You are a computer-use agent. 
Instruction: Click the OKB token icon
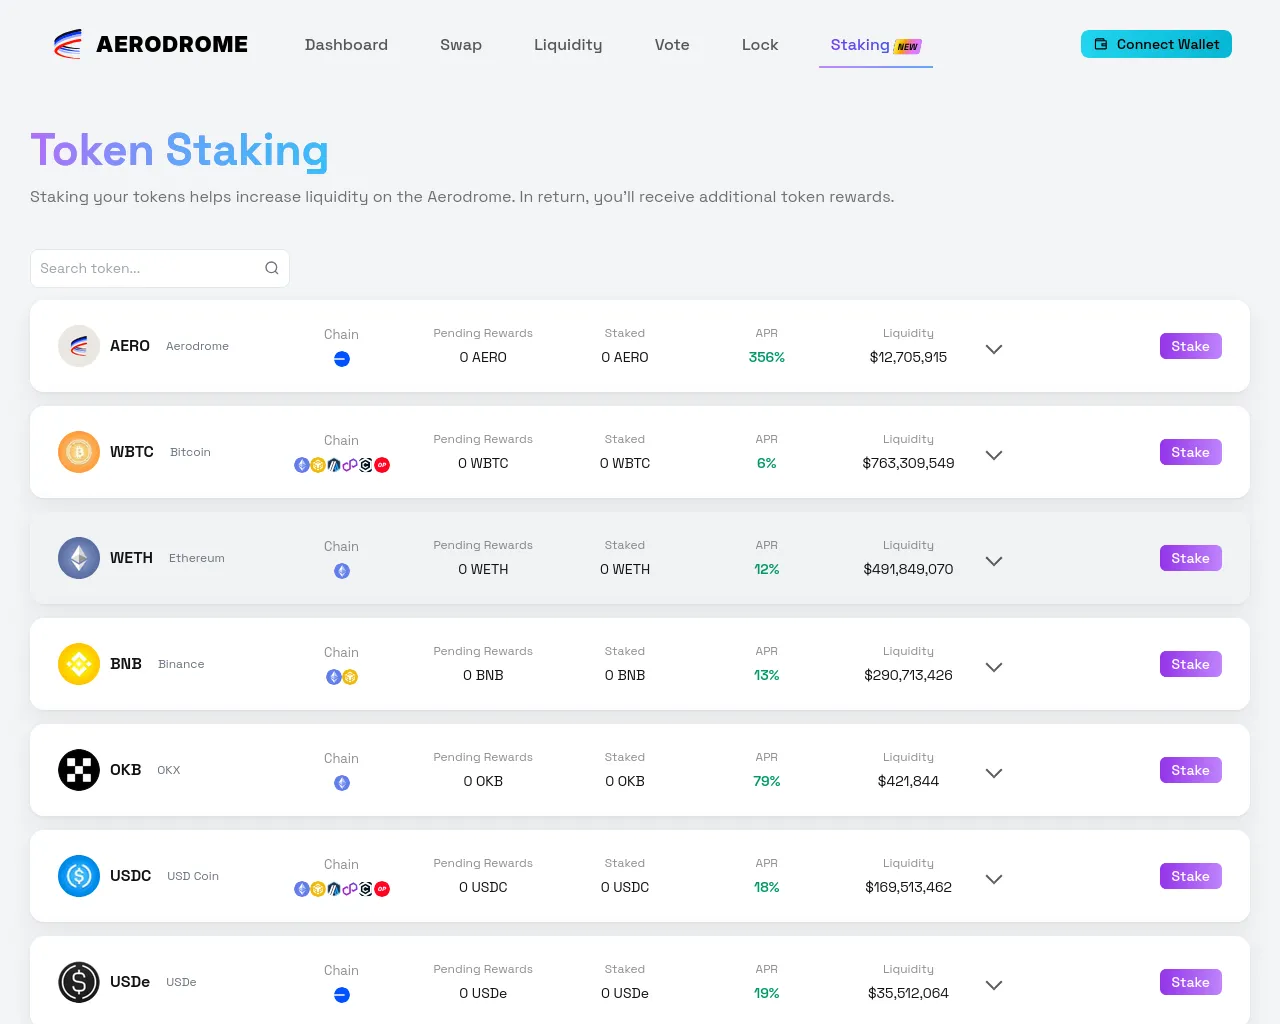pos(79,770)
